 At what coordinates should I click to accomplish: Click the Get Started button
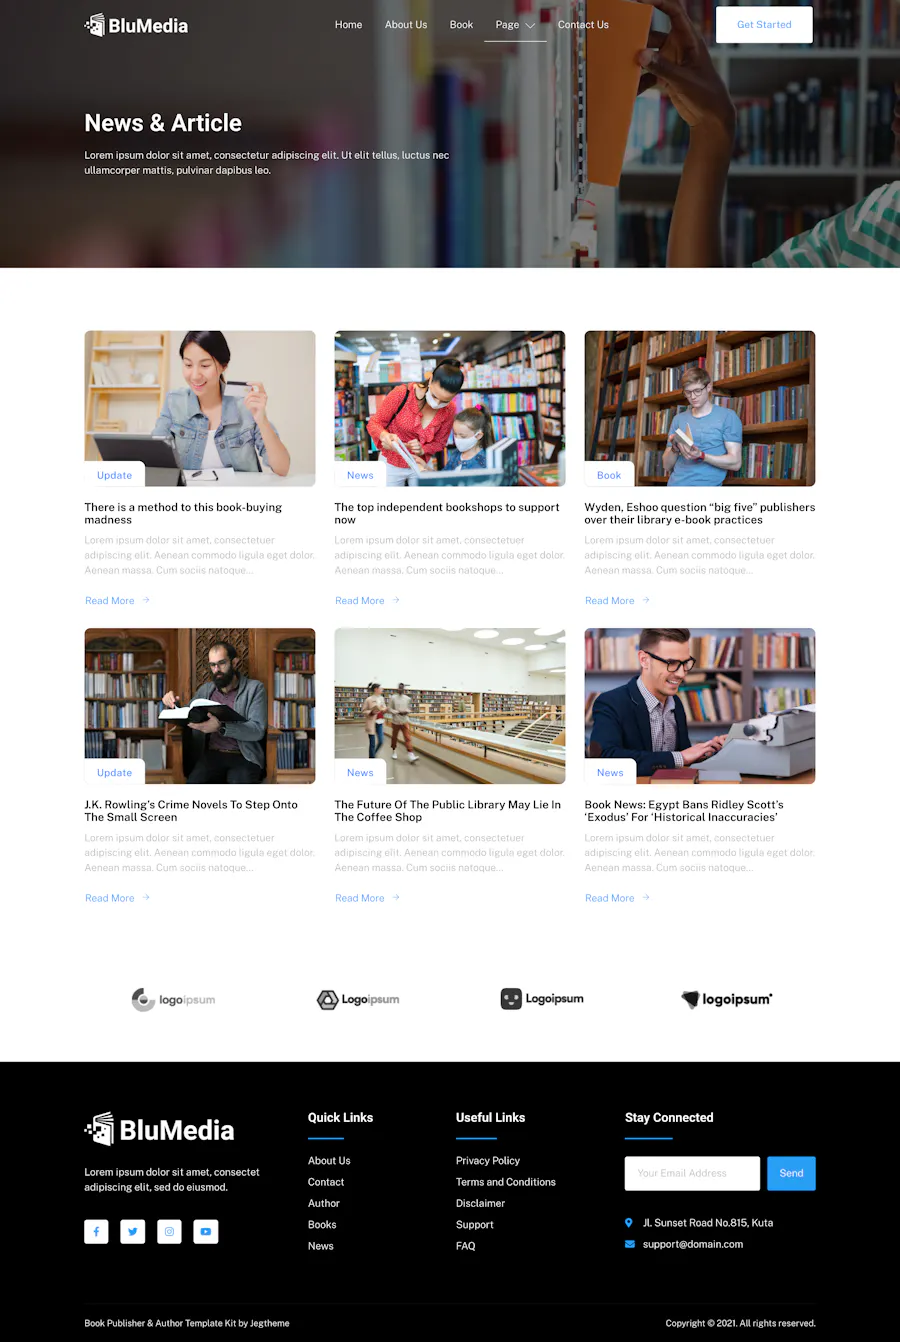click(x=764, y=25)
